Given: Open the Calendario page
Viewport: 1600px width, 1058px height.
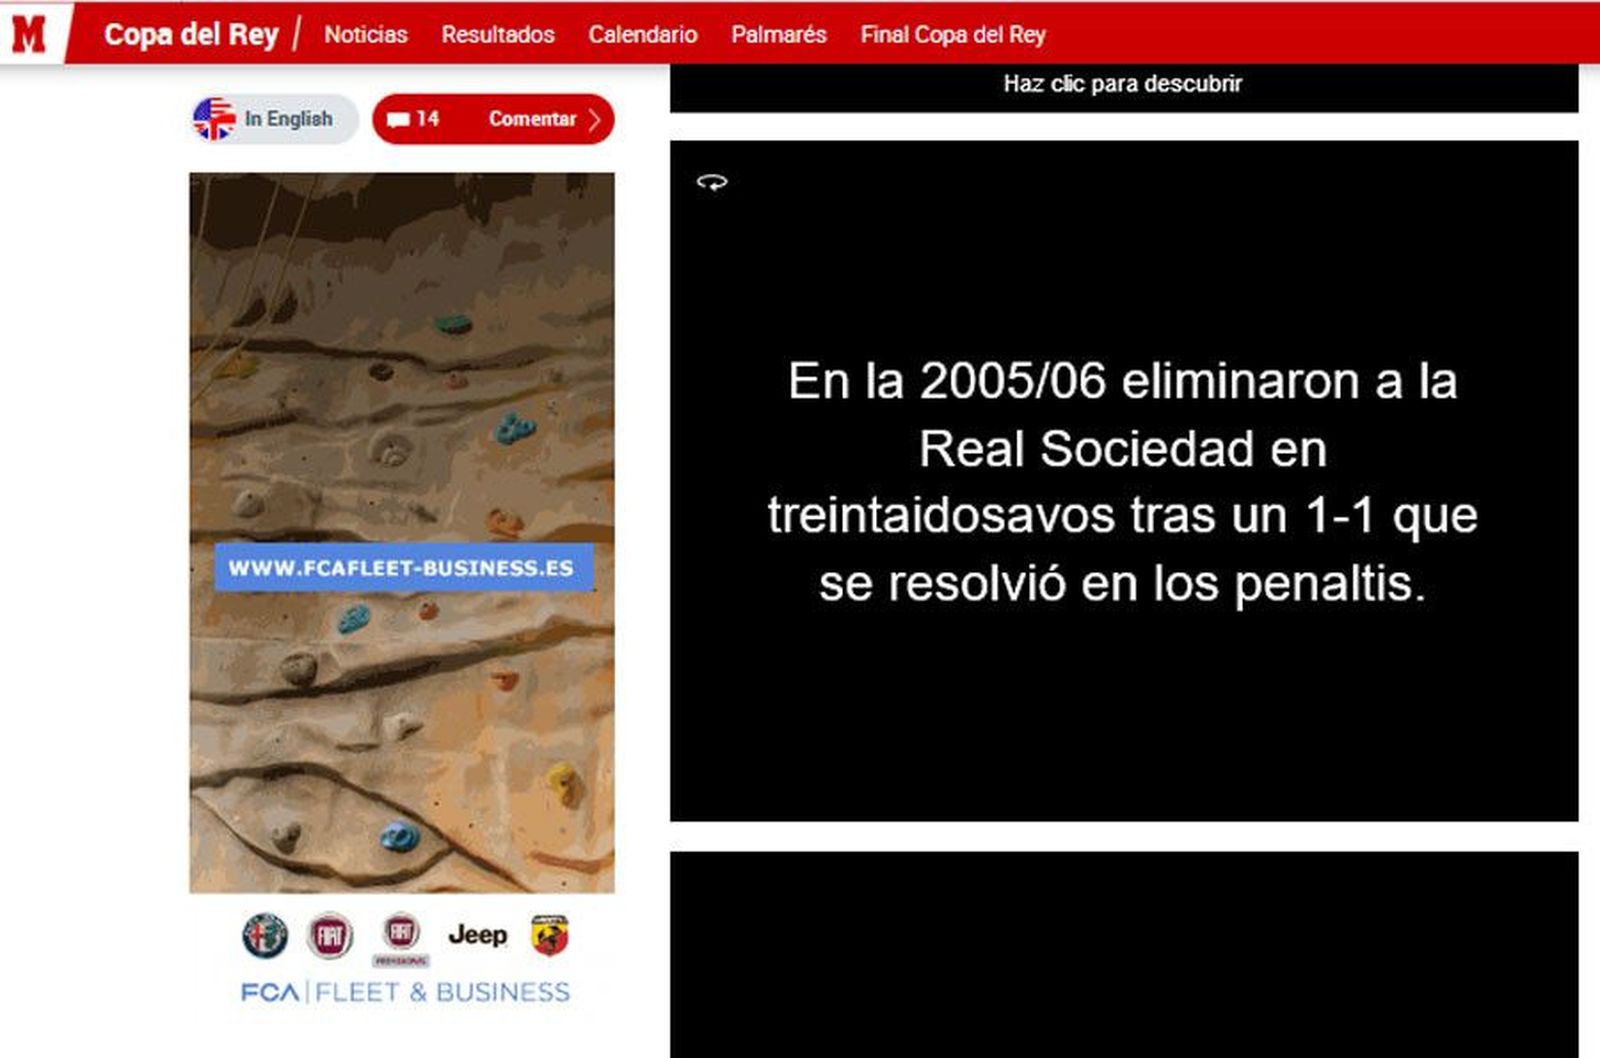Looking at the screenshot, I should 644,34.
